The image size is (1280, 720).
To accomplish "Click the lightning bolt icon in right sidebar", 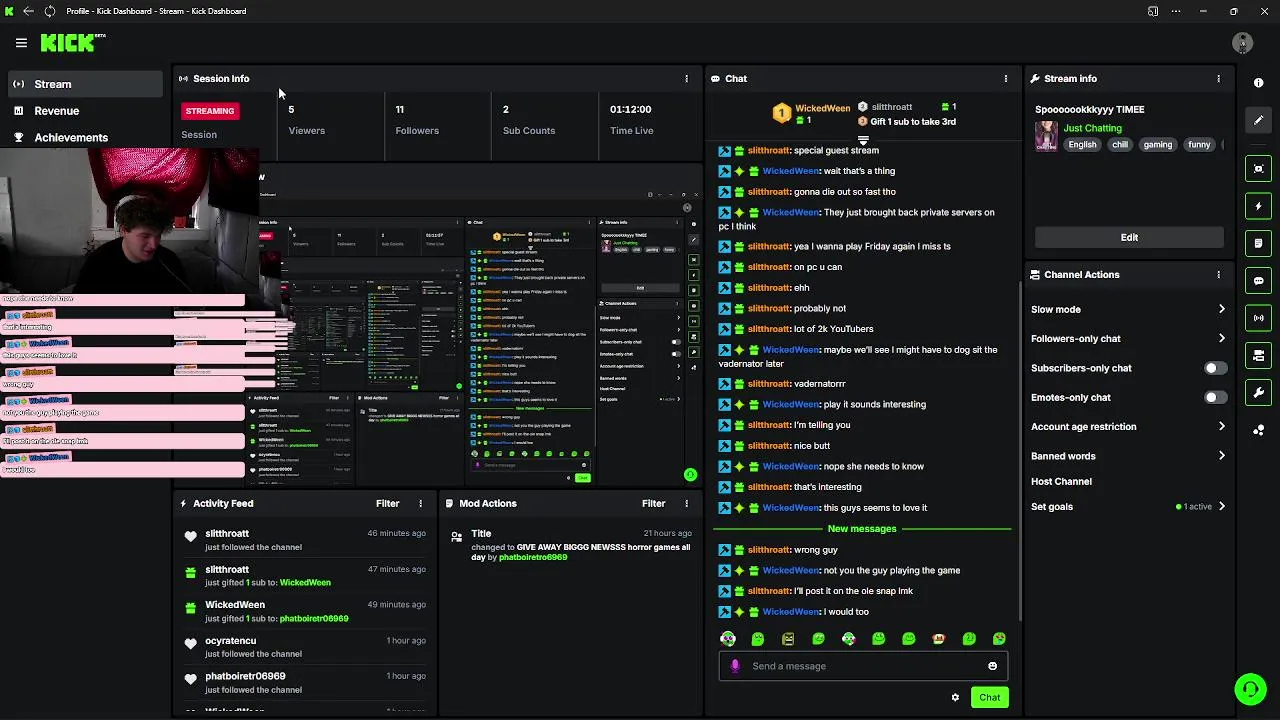I will pos(1259,206).
